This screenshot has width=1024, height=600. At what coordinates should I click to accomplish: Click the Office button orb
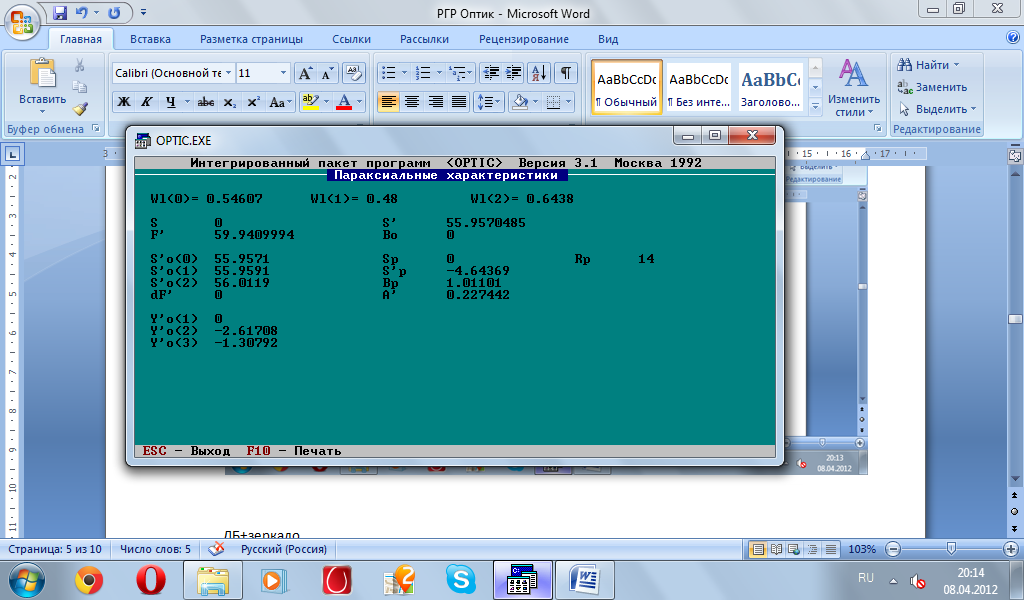click(22, 22)
